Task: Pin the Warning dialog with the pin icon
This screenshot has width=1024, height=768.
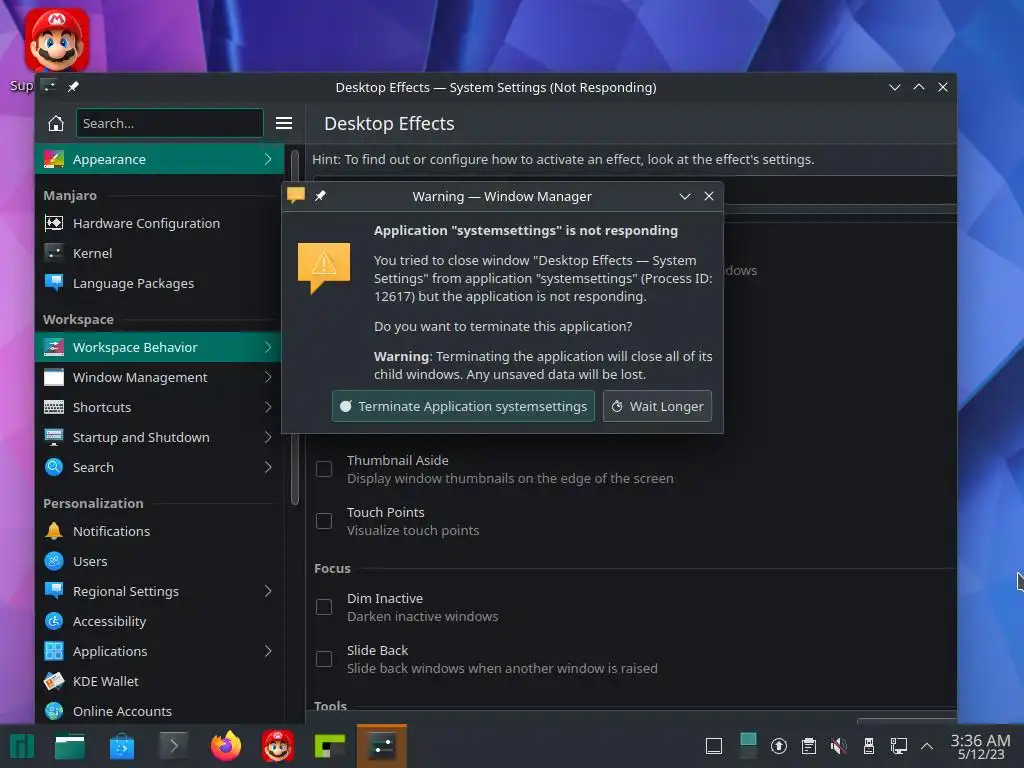Action: pos(321,196)
